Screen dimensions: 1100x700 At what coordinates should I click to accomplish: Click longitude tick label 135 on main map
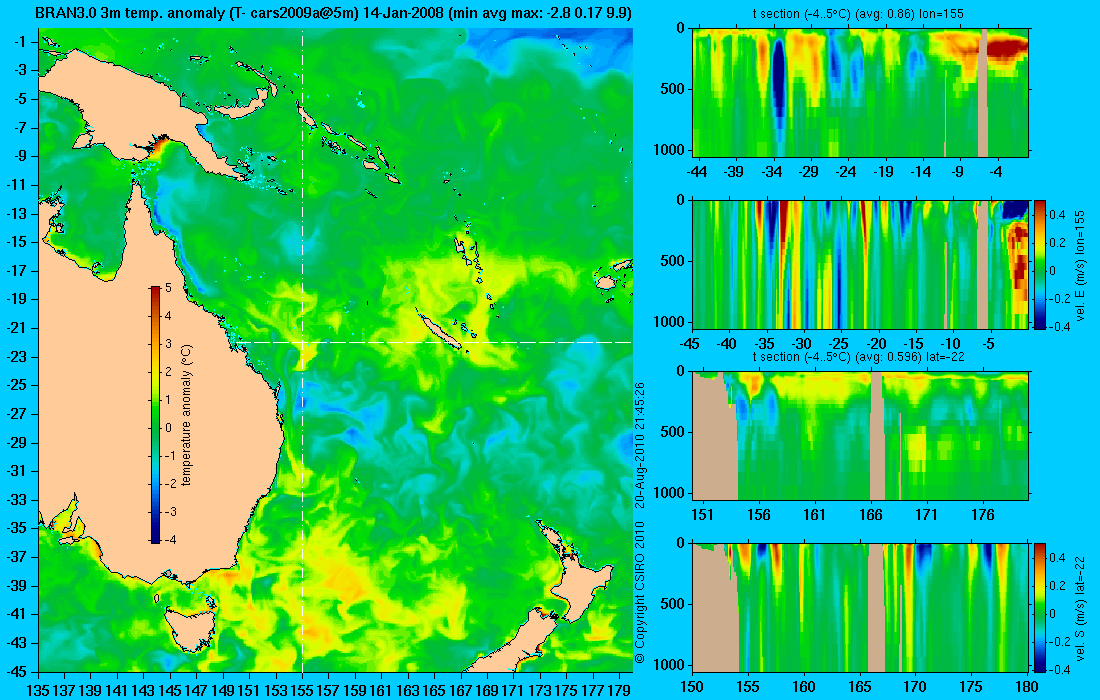(x=38, y=691)
